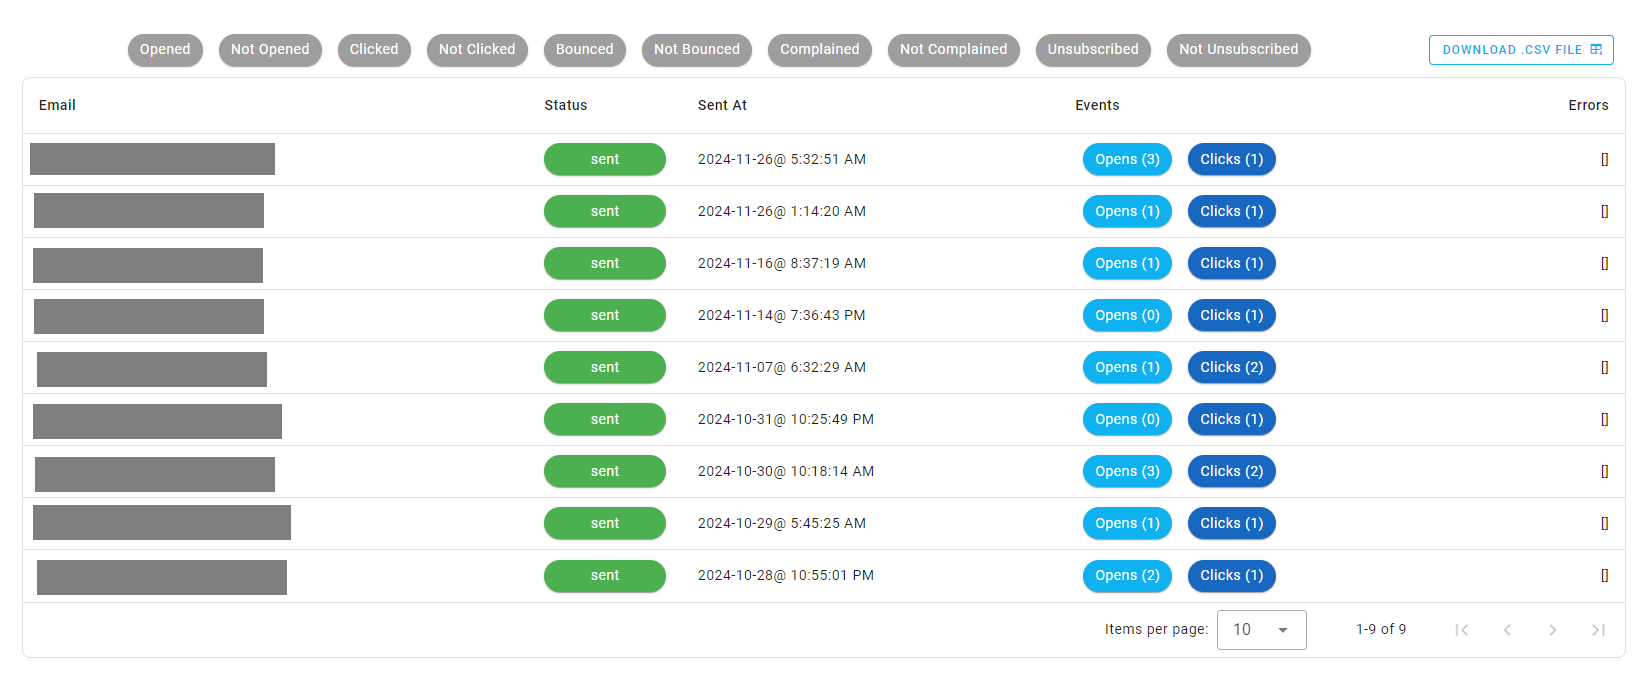
Task: Click errors brackets in 2024-10-28 row
Action: [1605, 575]
